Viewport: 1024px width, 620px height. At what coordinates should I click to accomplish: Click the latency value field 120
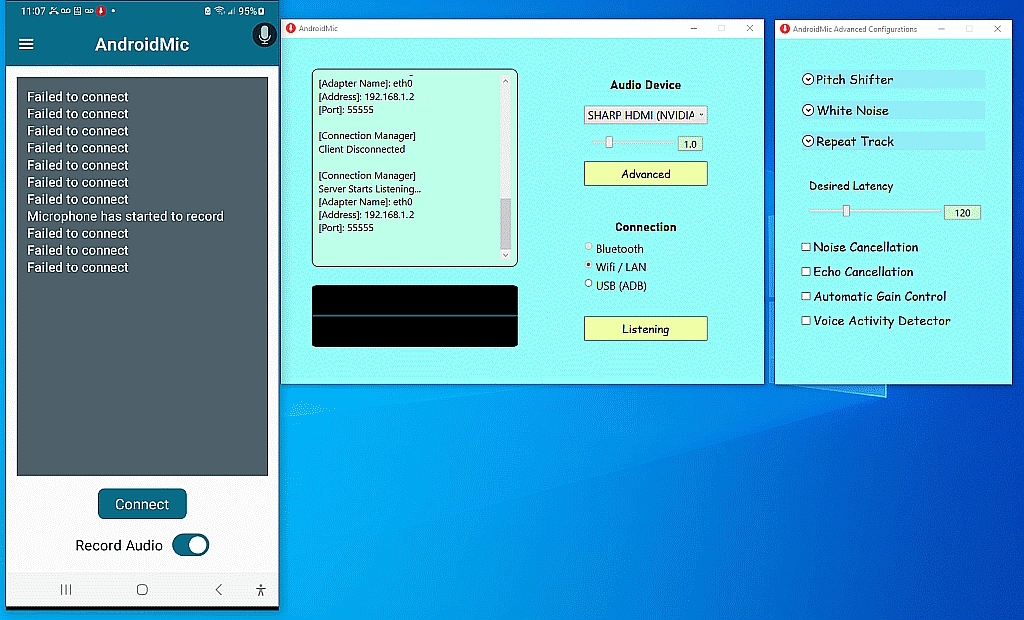[x=962, y=212]
